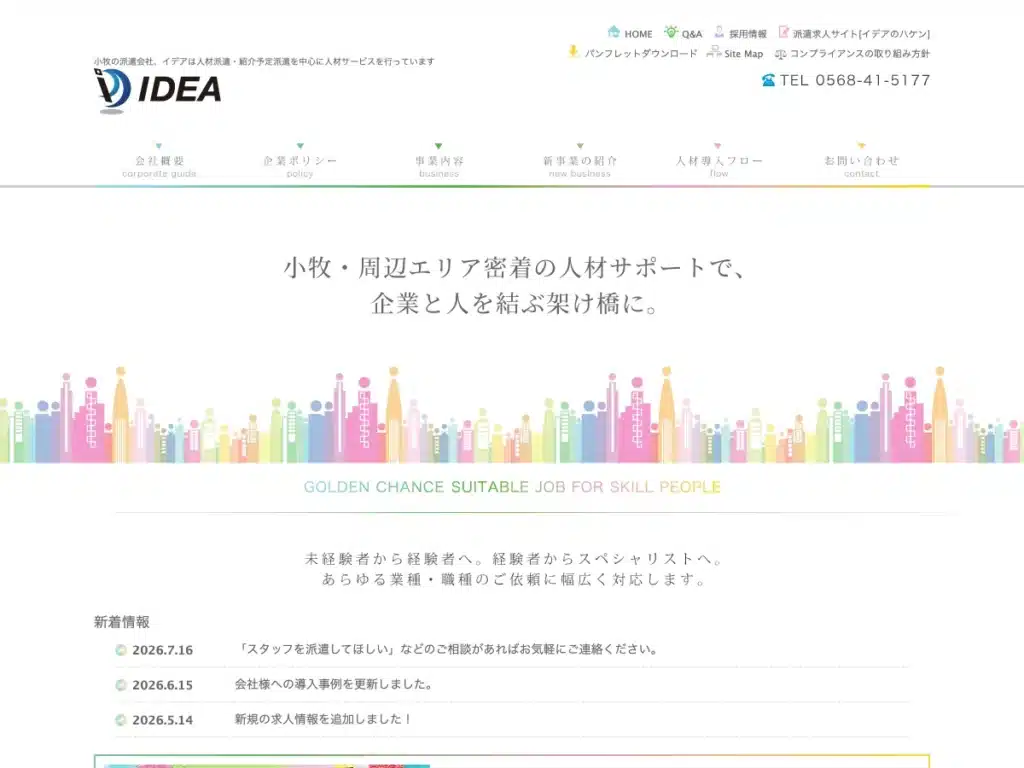Open パンフレットダウンロード link

pos(641,54)
